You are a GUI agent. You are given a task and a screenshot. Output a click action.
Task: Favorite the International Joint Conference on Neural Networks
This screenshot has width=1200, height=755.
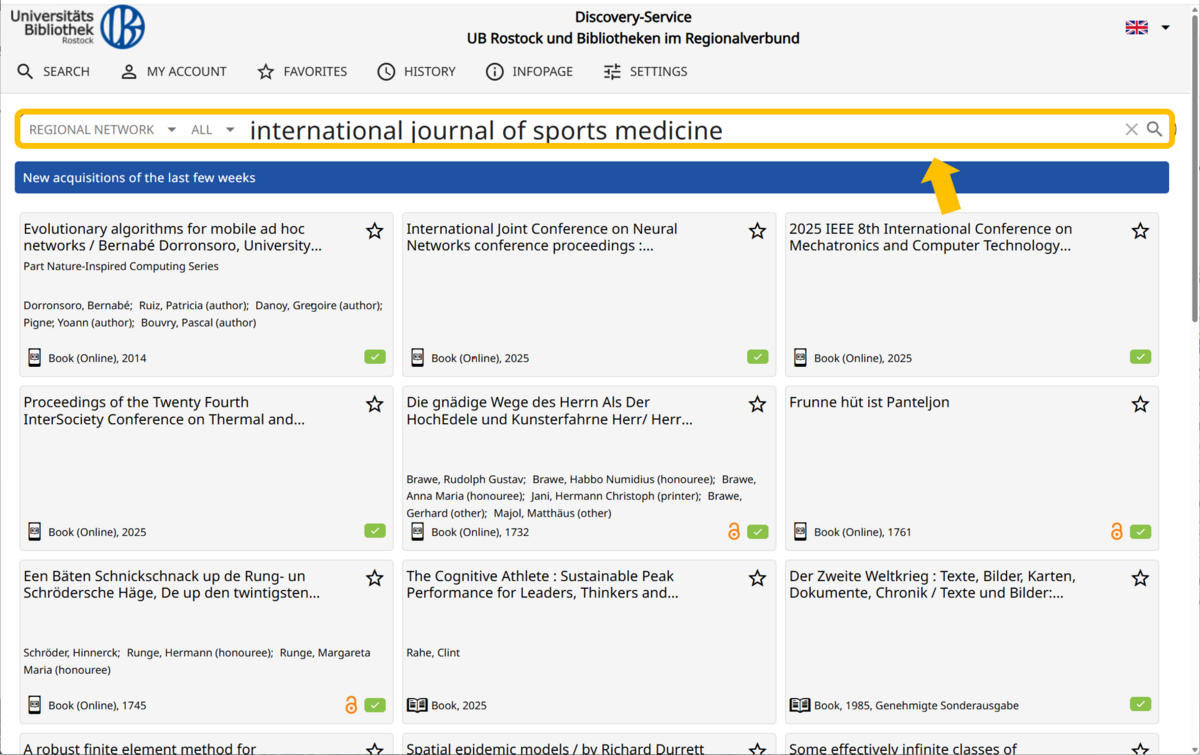757,231
